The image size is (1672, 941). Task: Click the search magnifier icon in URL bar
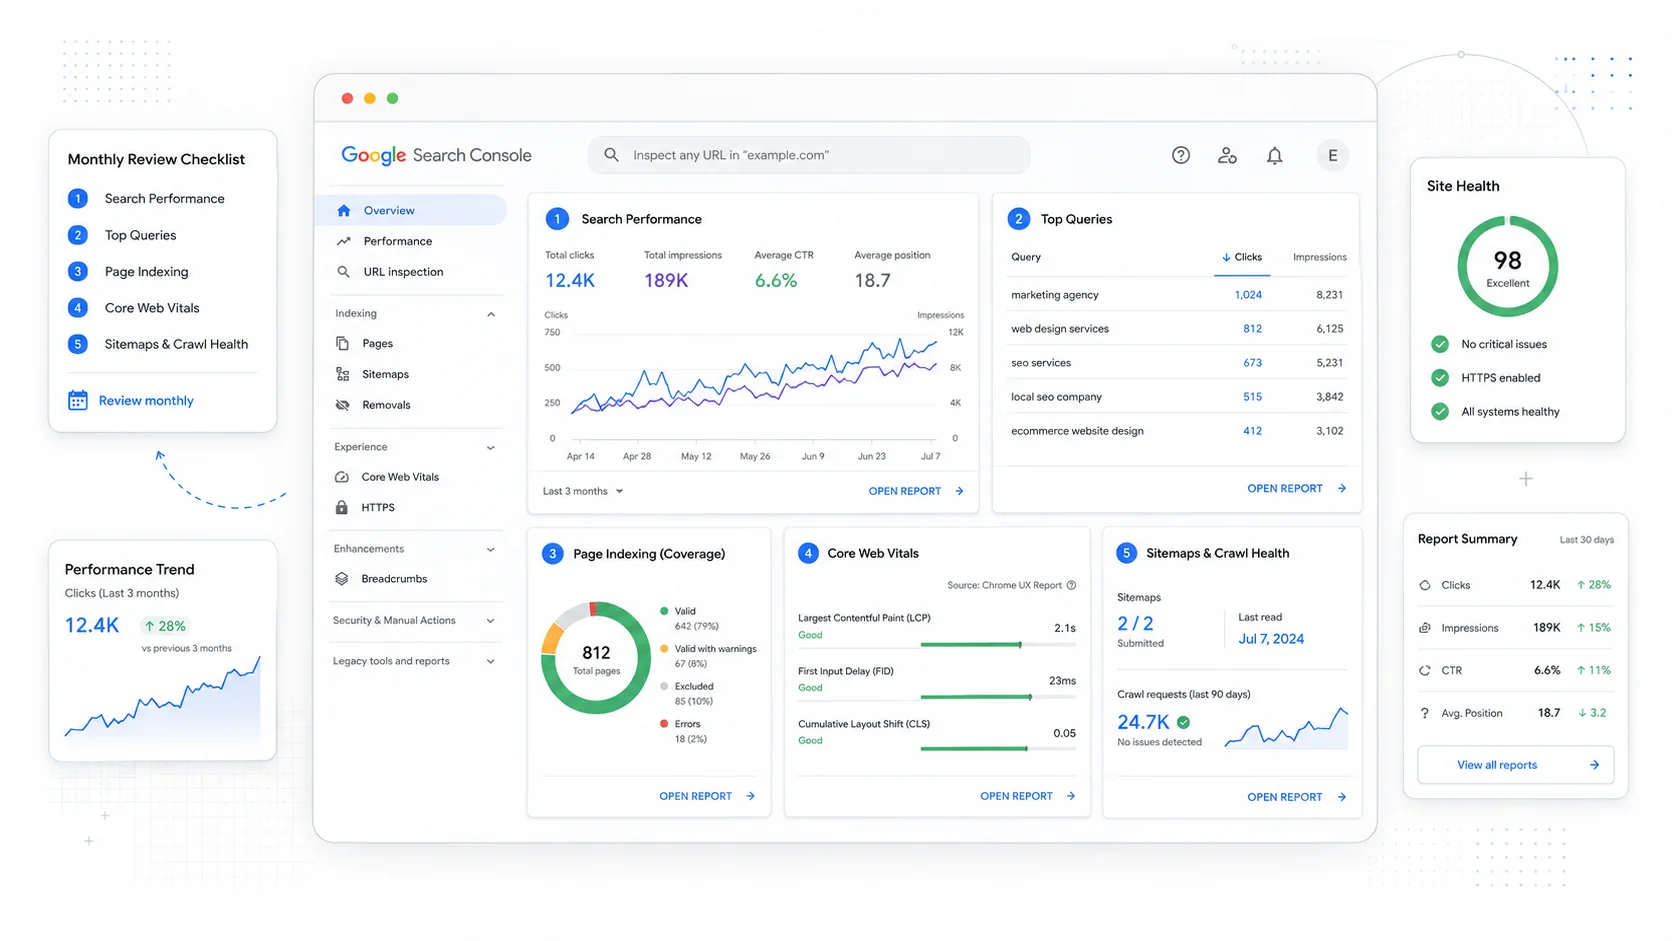(611, 155)
